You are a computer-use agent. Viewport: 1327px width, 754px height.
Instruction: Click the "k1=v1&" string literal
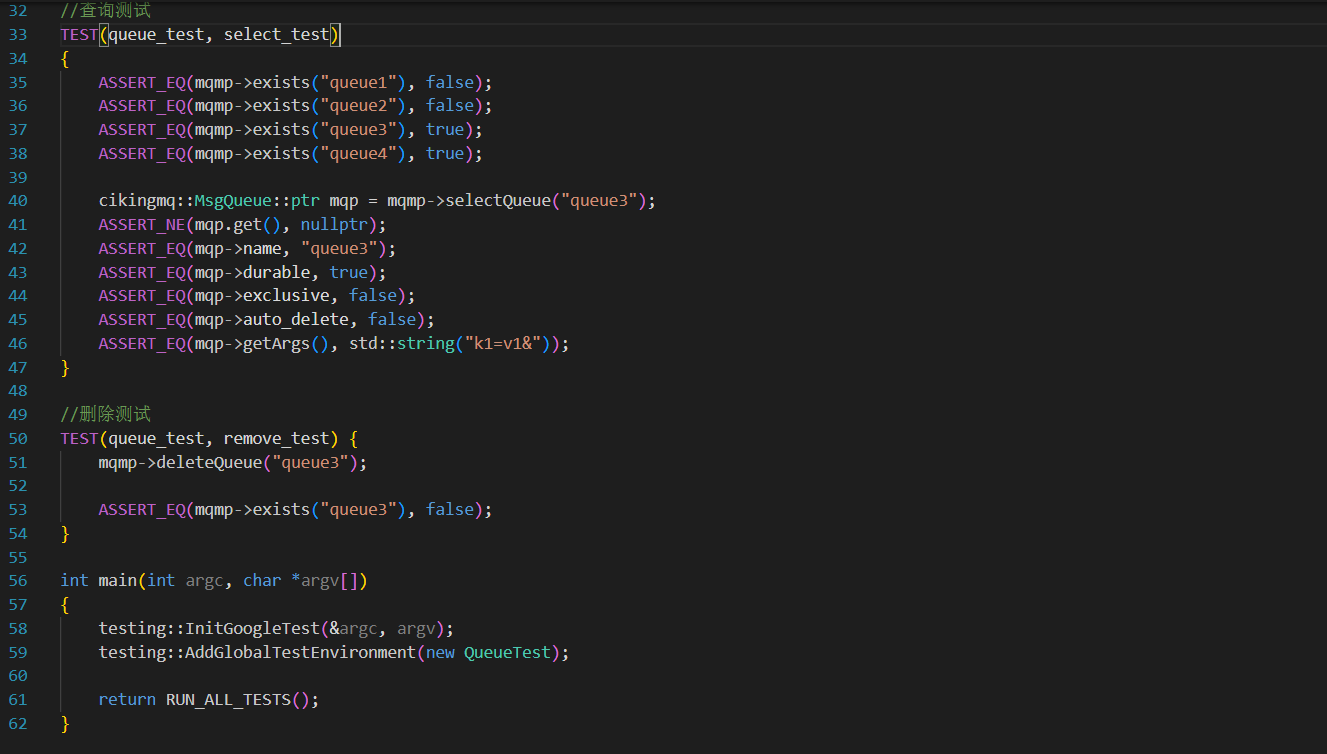pyautogui.click(x=507, y=343)
